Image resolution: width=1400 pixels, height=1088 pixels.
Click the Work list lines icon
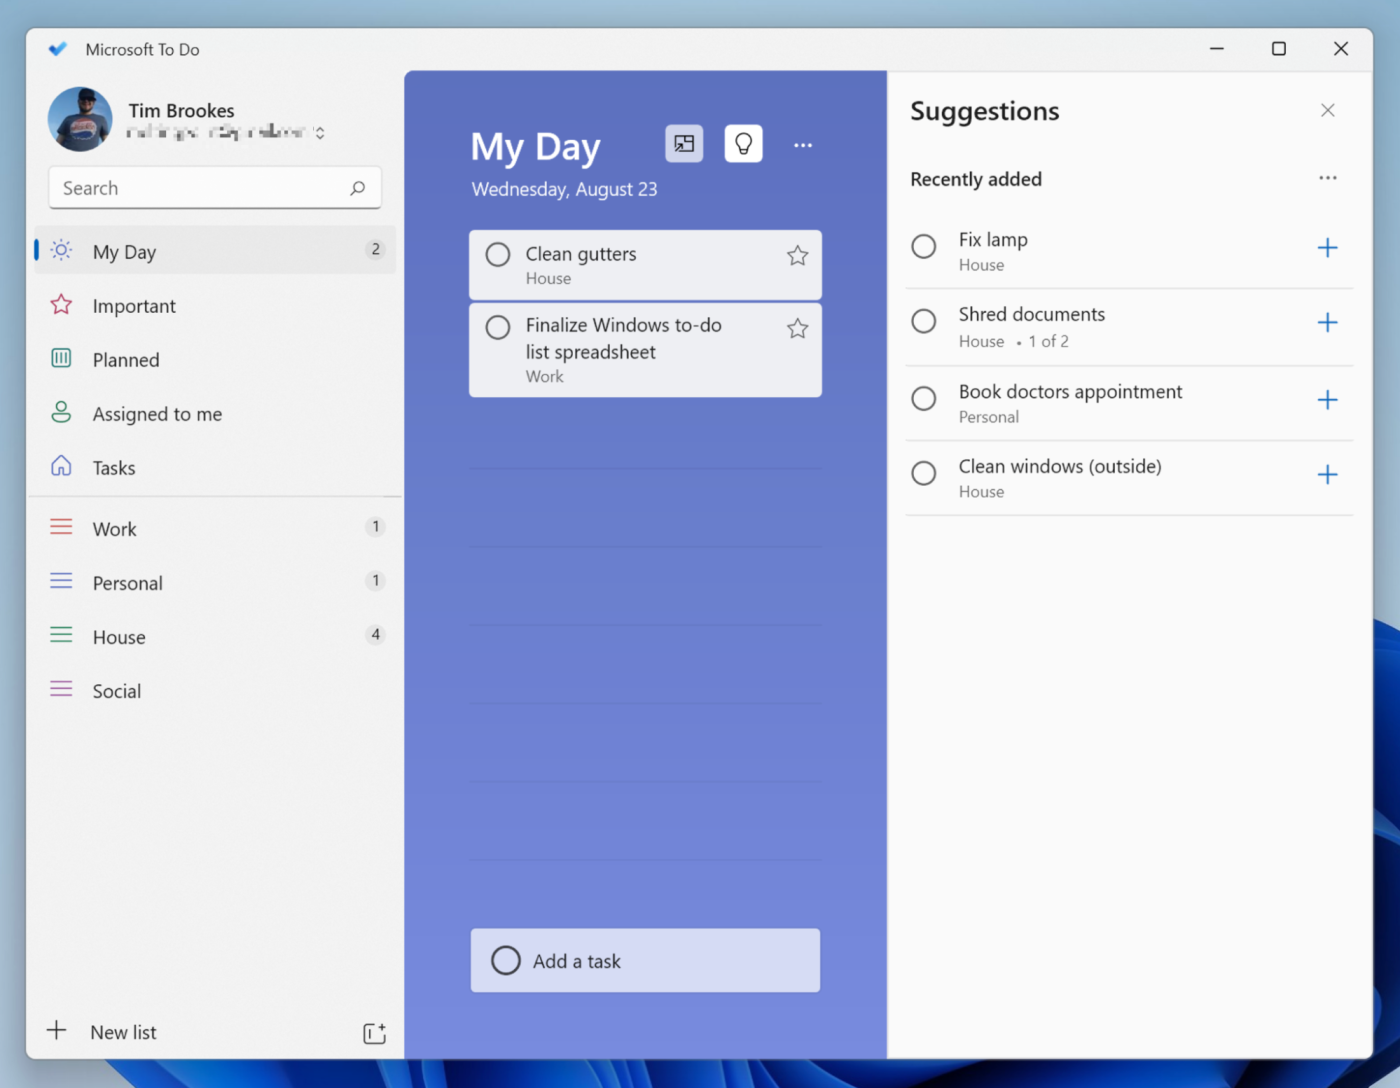coord(61,526)
